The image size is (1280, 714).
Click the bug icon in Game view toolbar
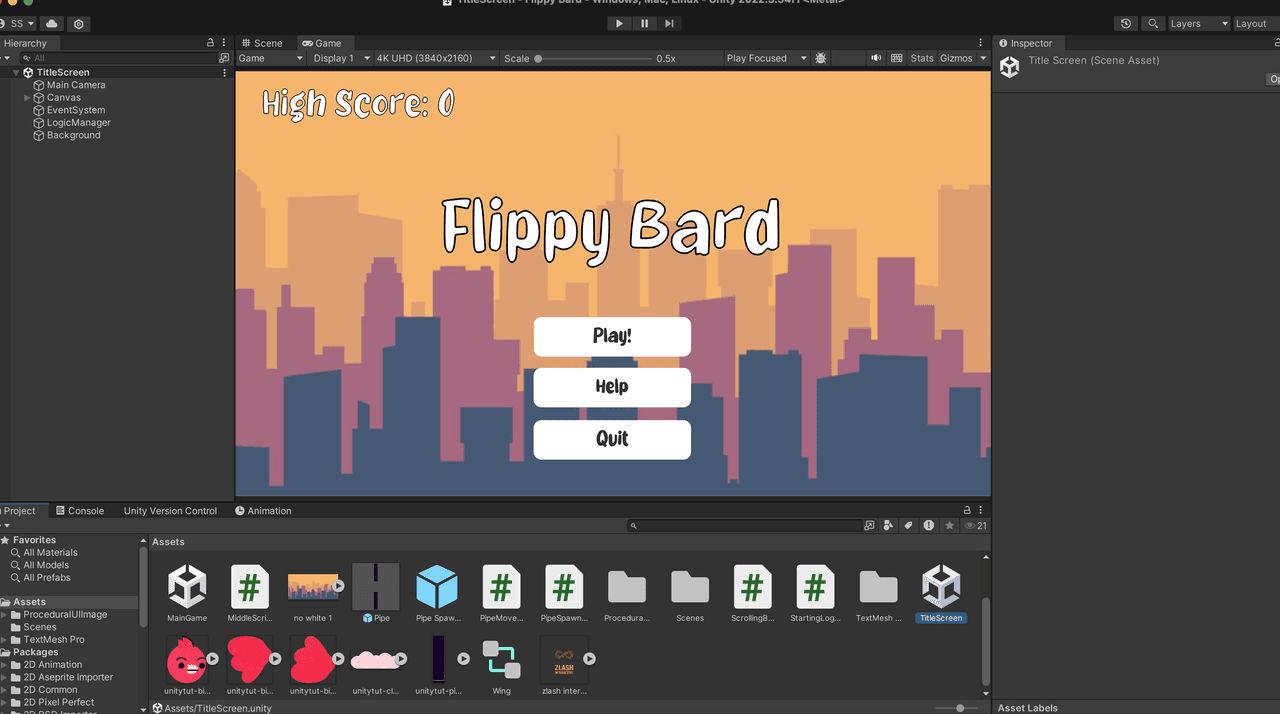click(821, 58)
